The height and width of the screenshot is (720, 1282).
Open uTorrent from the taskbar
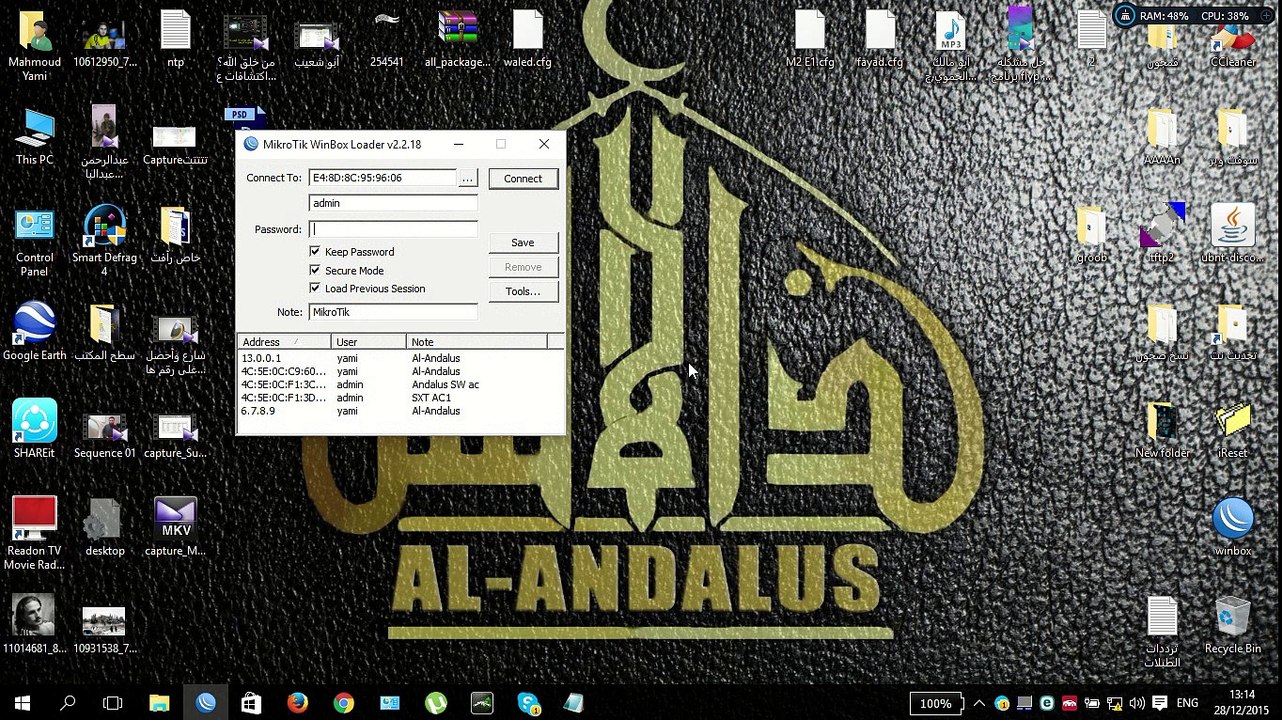point(436,703)
